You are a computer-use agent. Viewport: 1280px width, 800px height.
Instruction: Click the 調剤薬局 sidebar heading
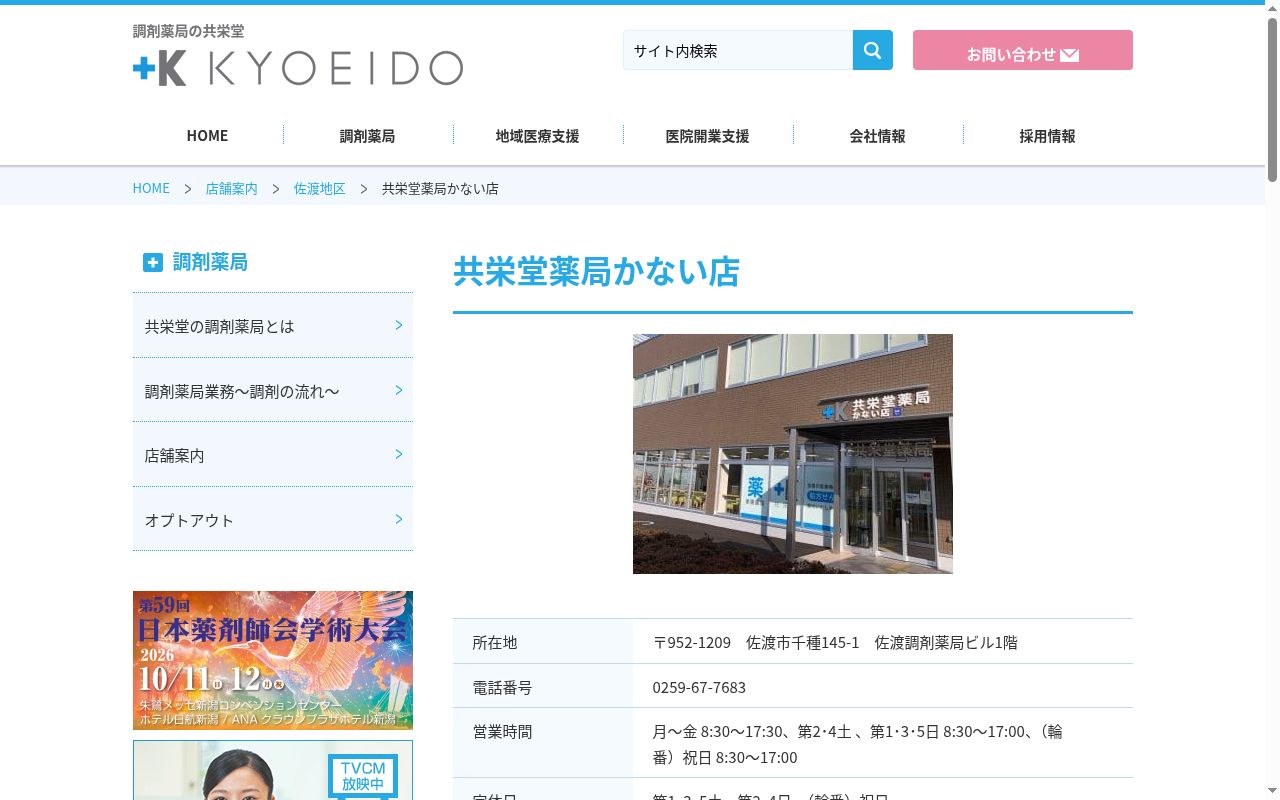click(x=210, y=262)
